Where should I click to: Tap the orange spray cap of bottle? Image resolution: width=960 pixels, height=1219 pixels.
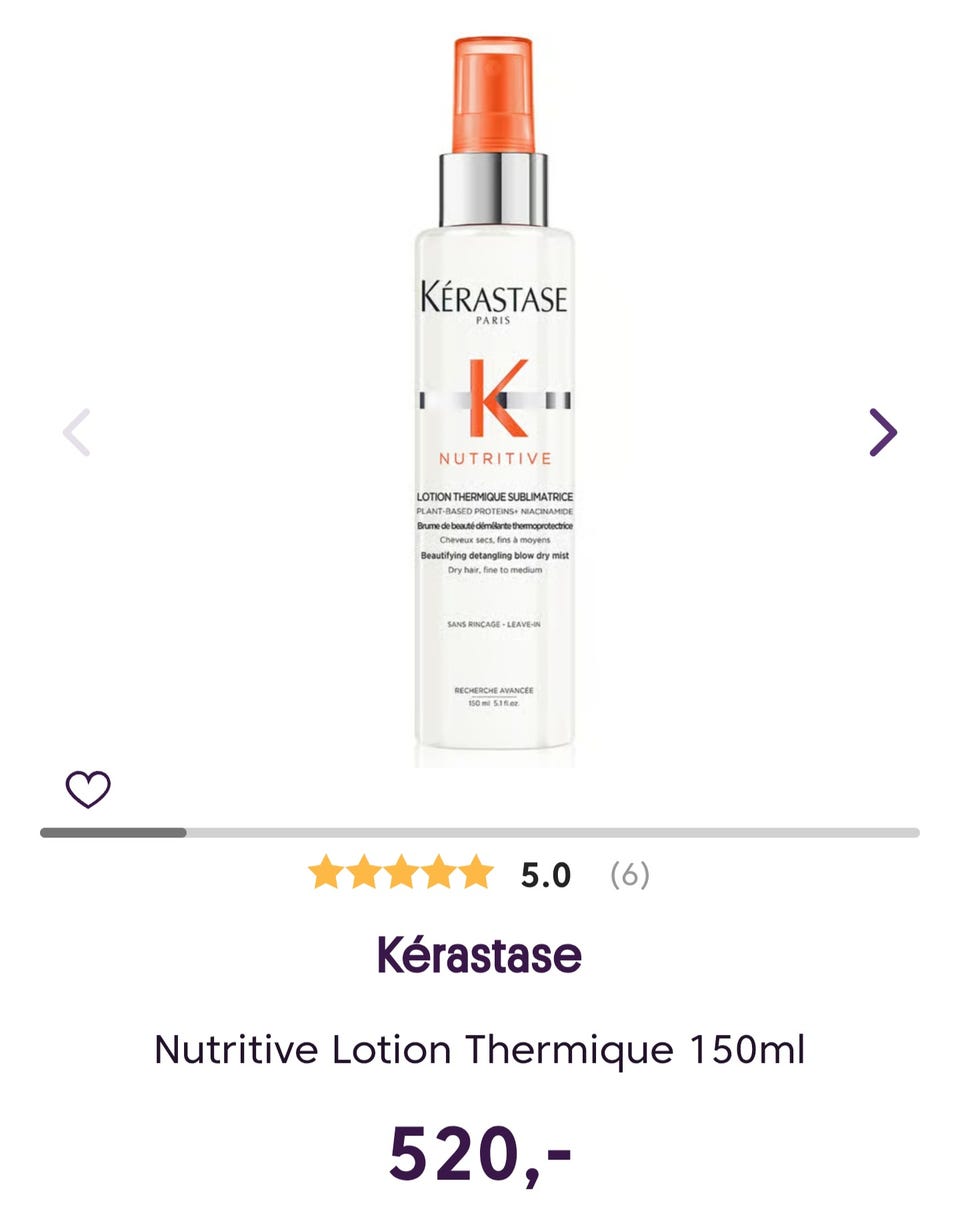[494, 95]
